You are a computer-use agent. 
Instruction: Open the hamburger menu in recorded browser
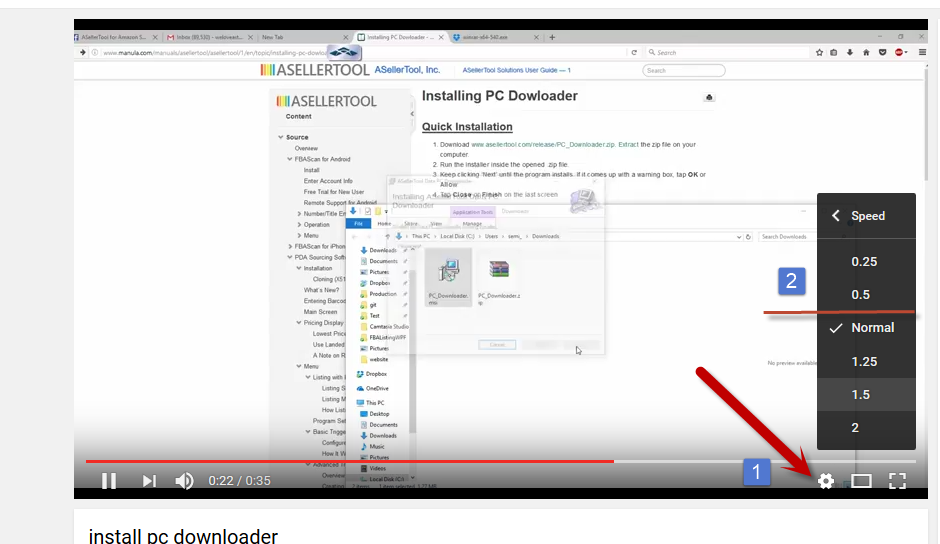[x=922, y=53]
